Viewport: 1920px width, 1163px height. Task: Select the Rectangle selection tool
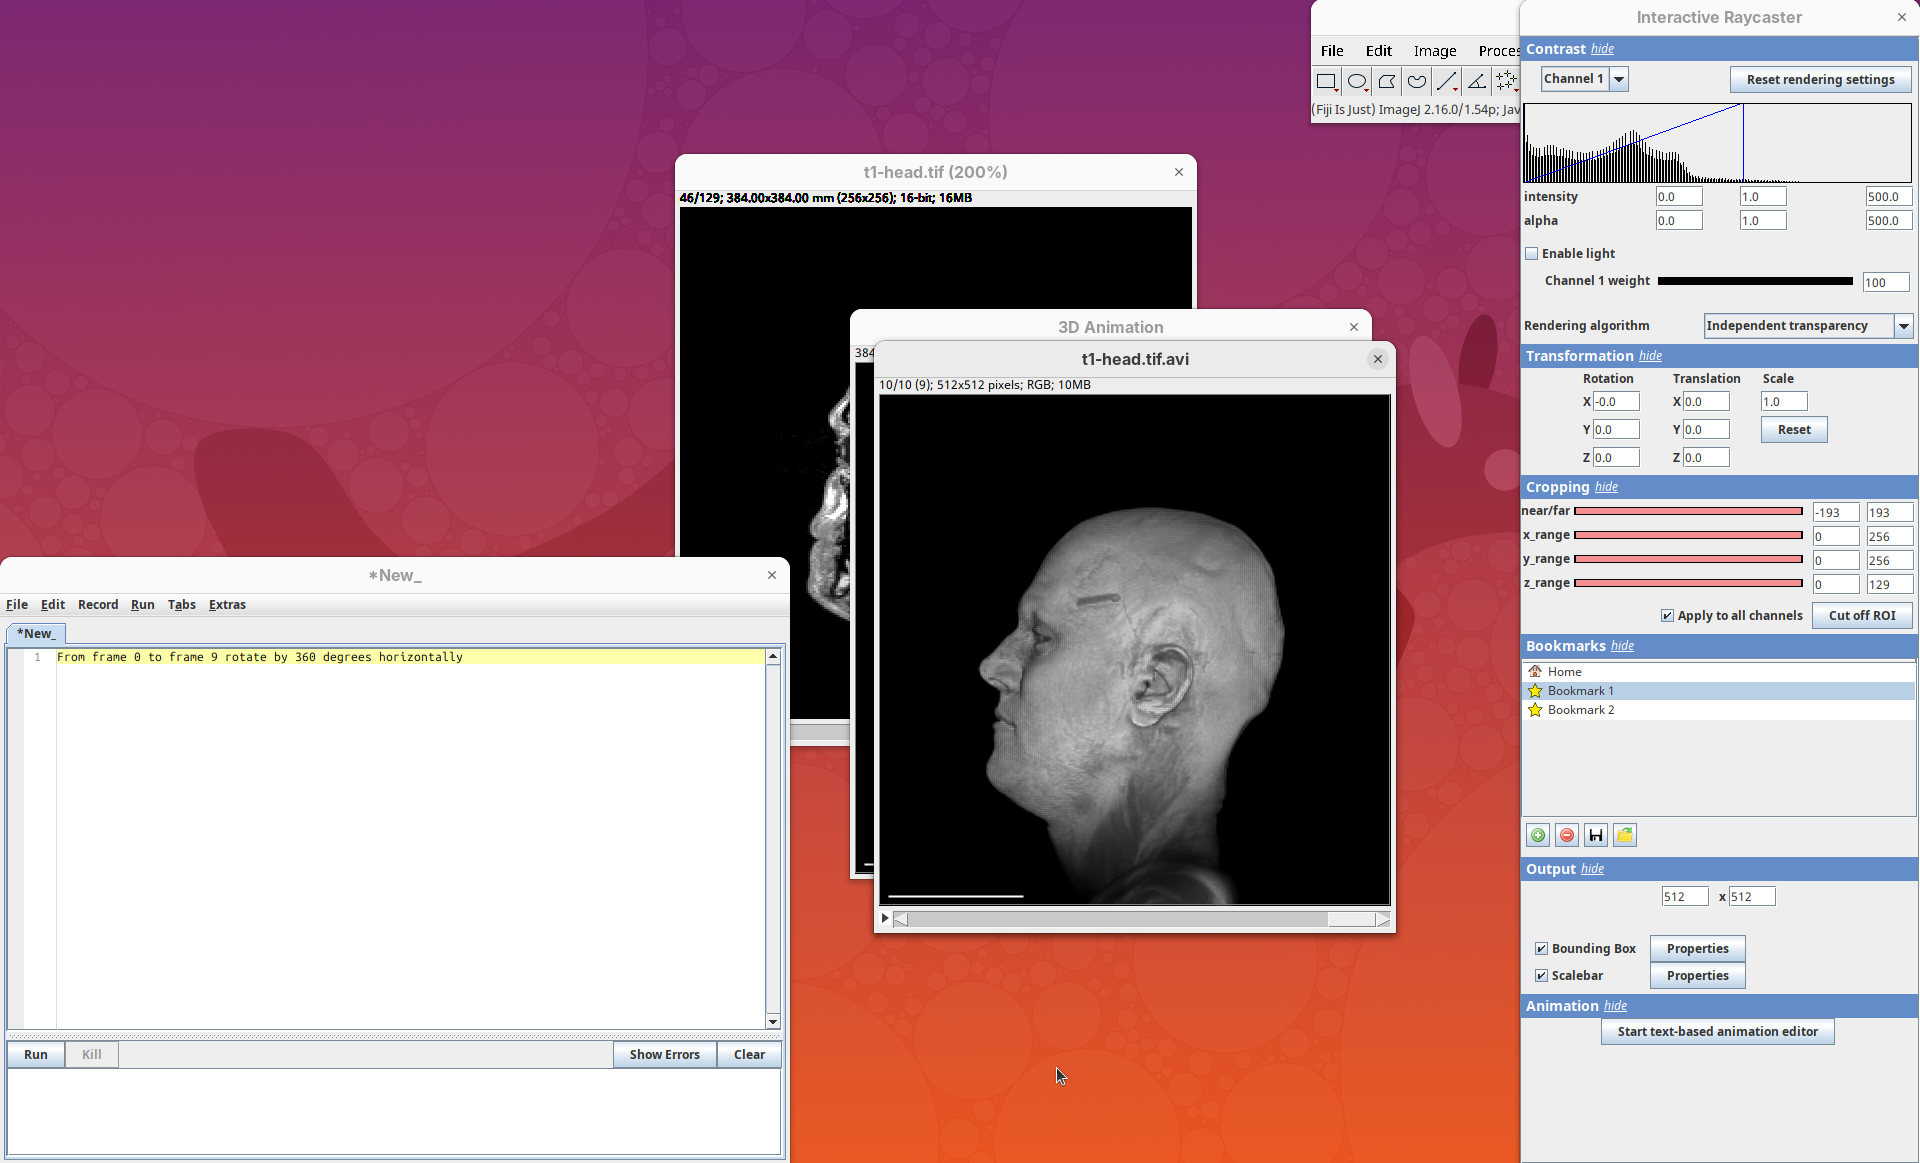tap(1326, 82)
